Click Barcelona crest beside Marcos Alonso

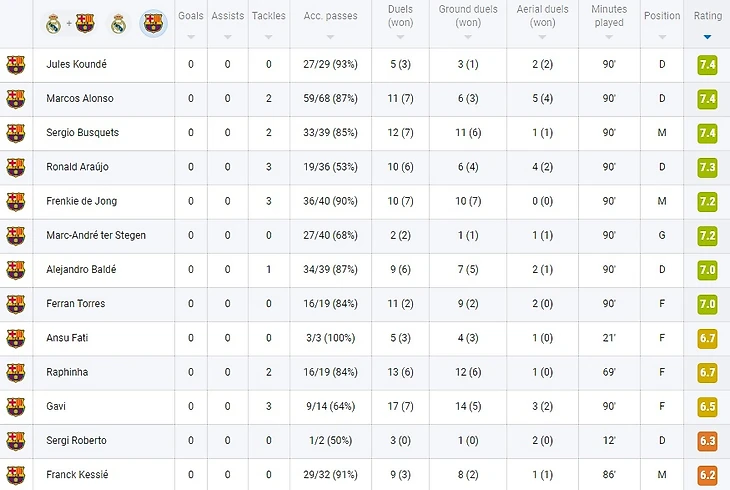(16, 98)
